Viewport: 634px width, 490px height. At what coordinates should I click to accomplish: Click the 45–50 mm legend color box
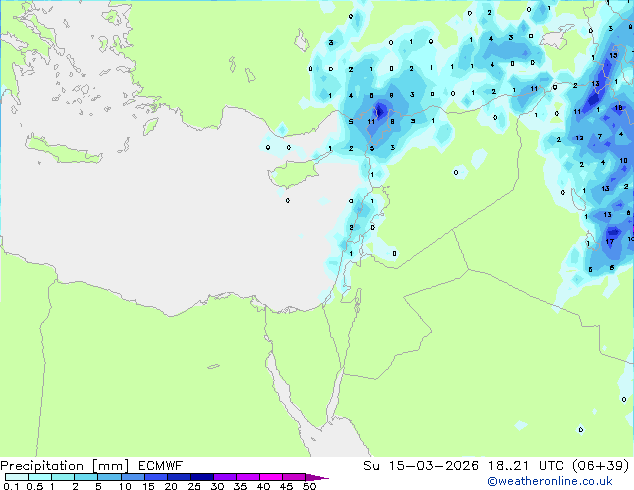coord(294,477)
